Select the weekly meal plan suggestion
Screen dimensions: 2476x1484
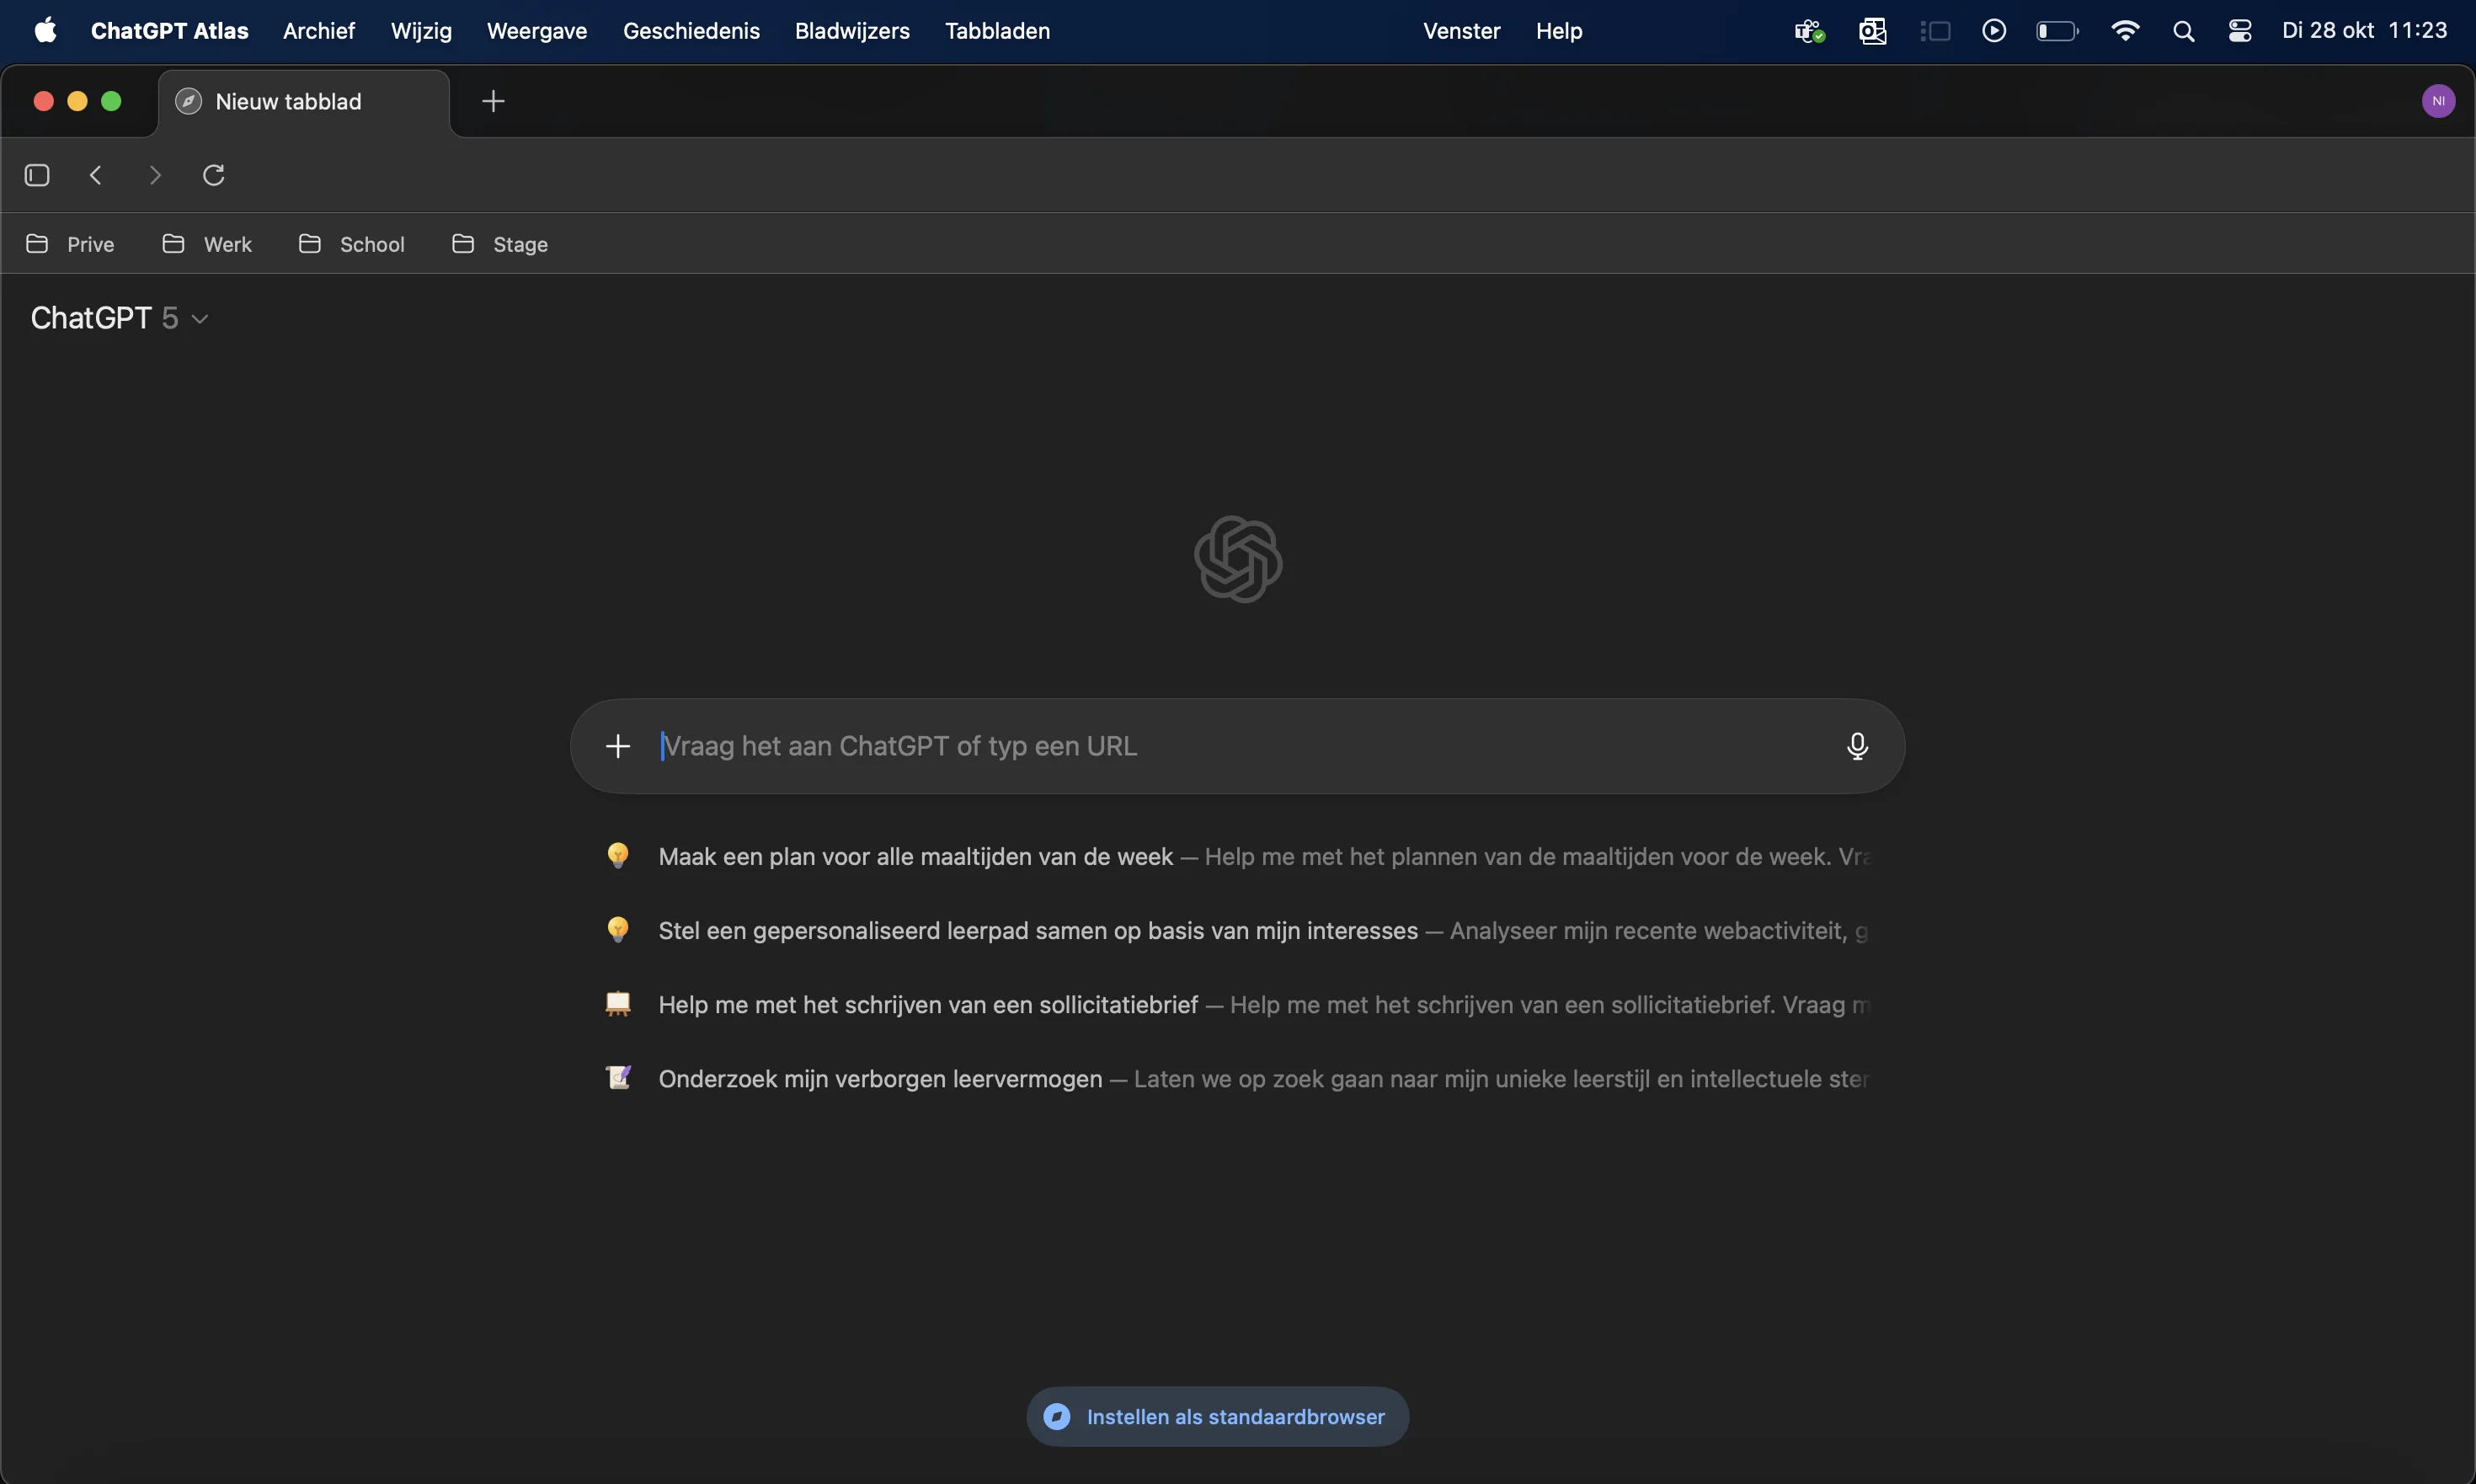(x=915, y=856)
